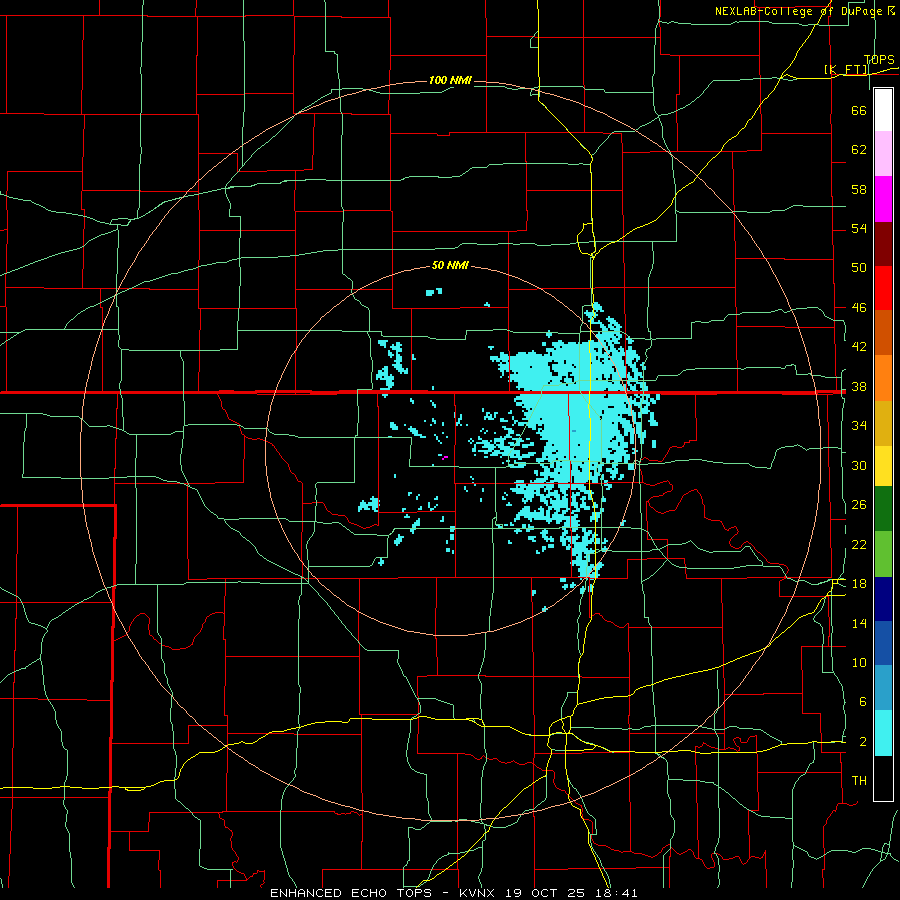Click the white swatch in the tops legend
This screenshot has height=900, width=900.
click(x=883, y=110)
